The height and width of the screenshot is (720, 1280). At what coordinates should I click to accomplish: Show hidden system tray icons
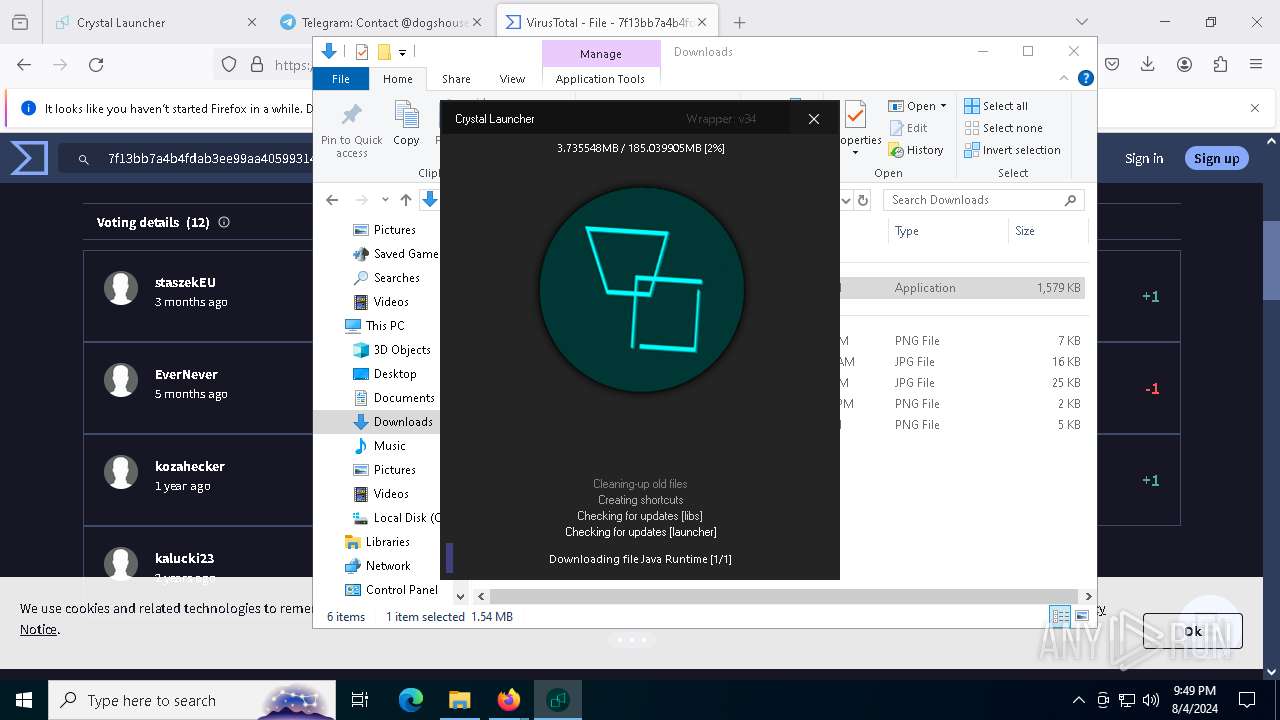[x=1078, y=700]
